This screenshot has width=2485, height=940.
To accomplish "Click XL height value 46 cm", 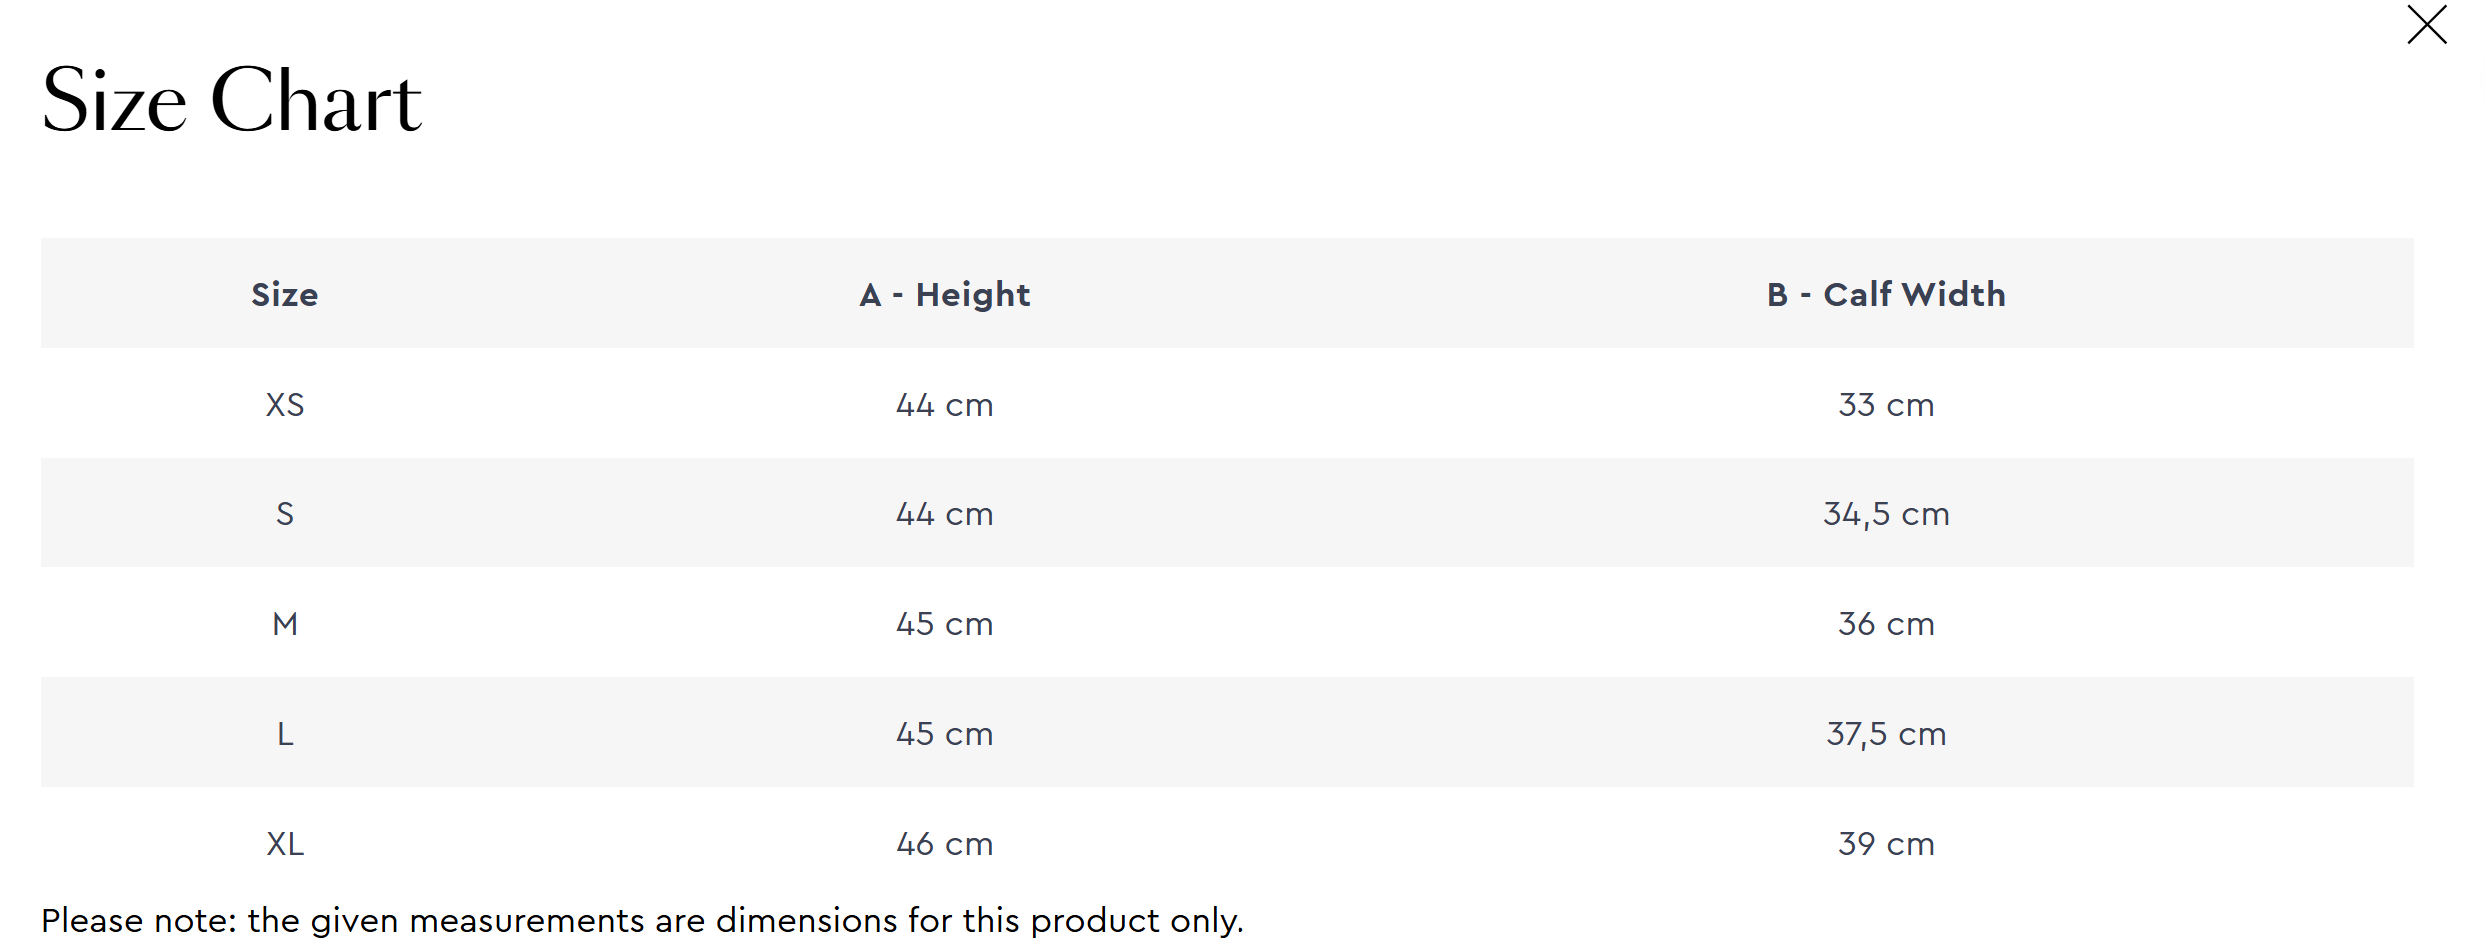I will (x=945, y=844).
